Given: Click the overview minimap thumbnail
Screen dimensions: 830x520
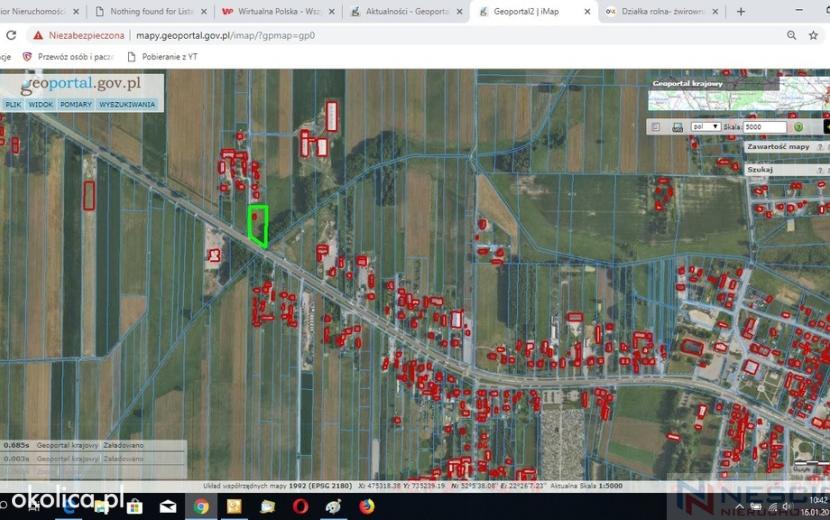Looking at the screenshot, I should click(739, 94).
